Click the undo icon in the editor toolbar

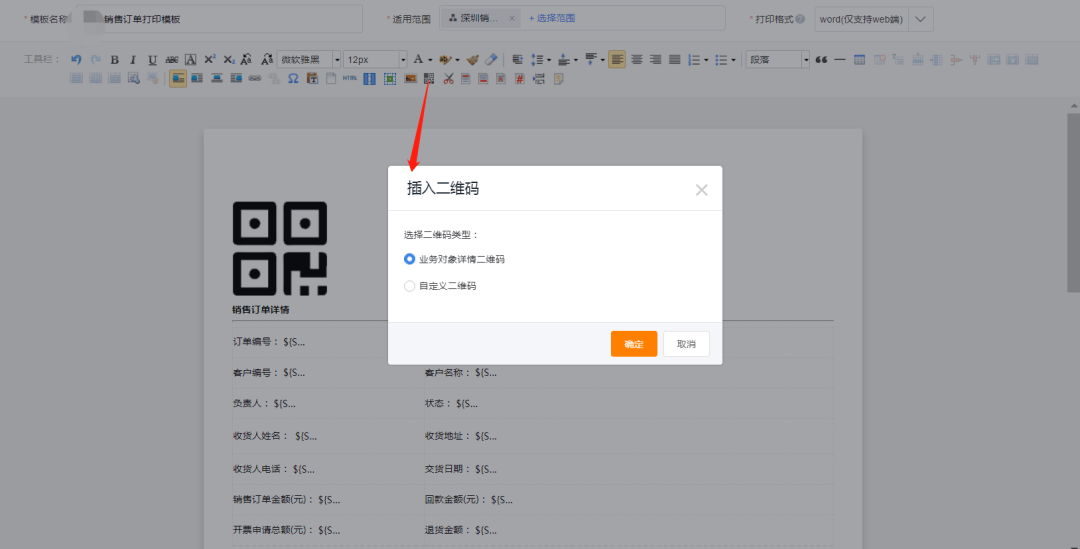(x=76, y=60)
